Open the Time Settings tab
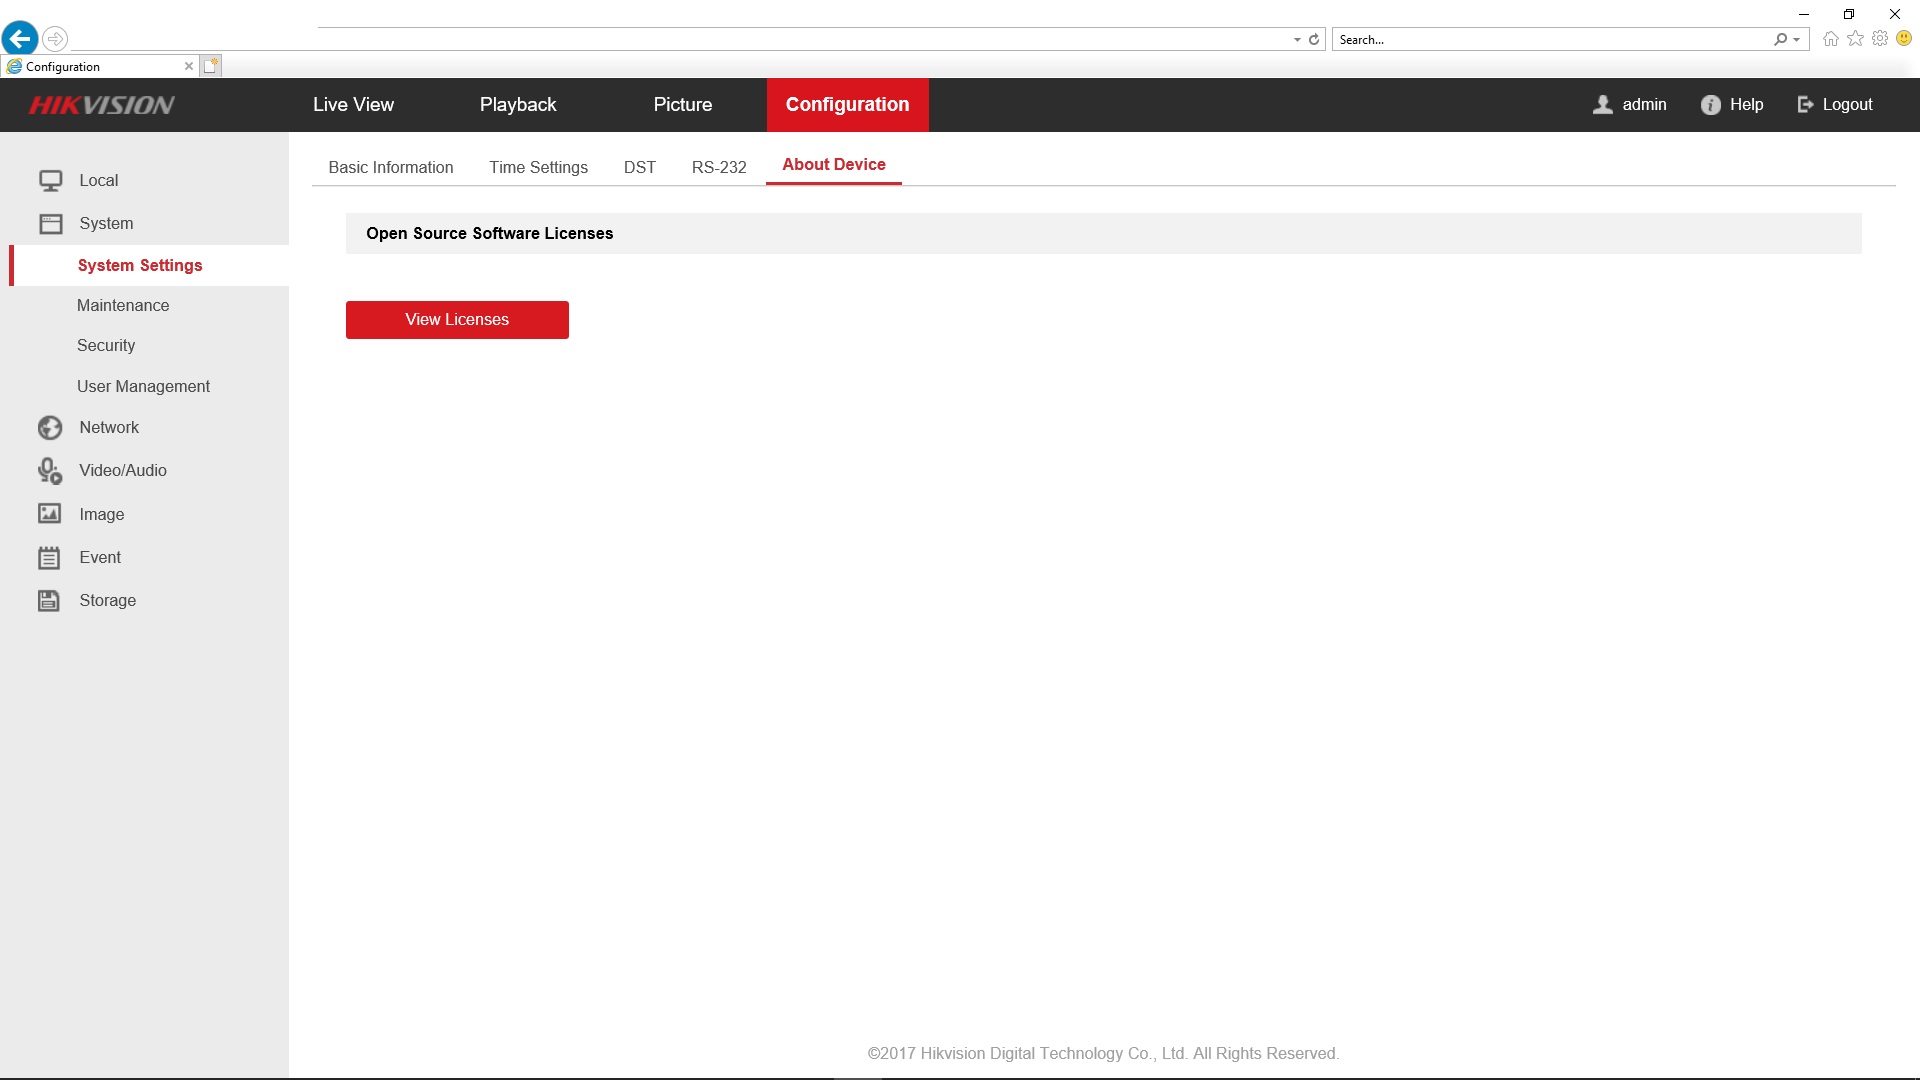The width and height of the screenshot is (1920, 1080). (x=538, y=168)
